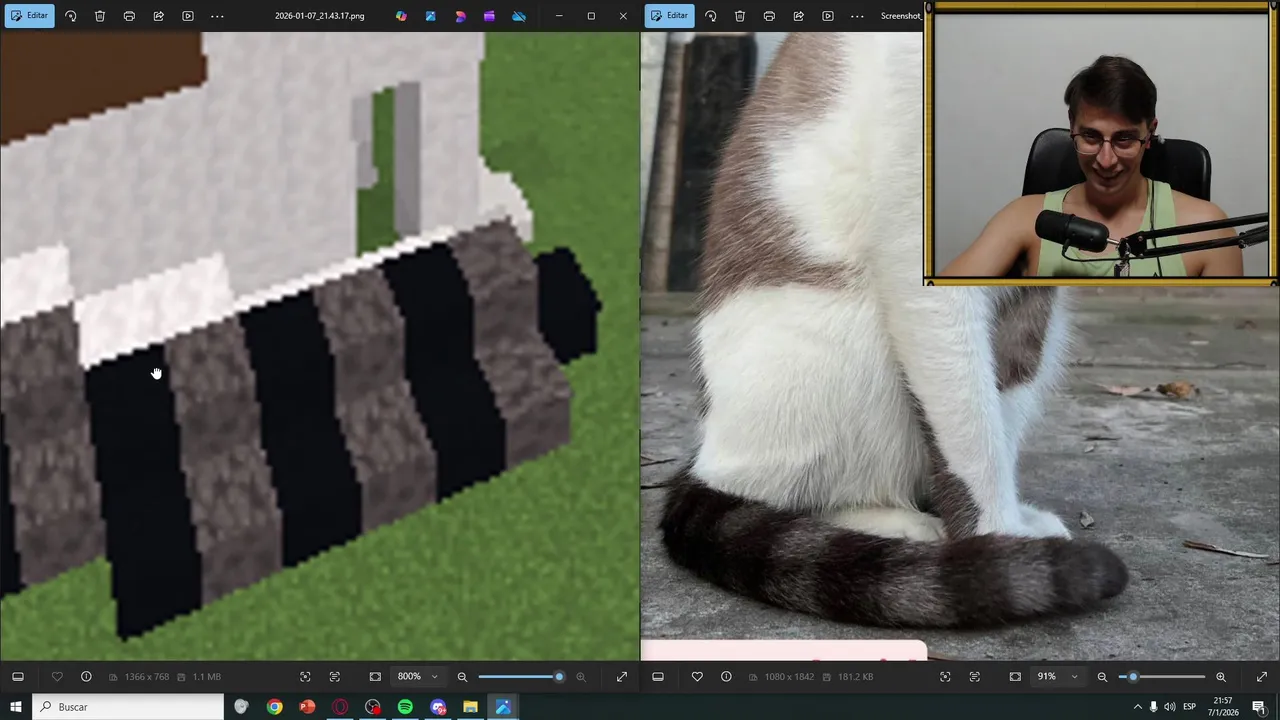Click the Minecraft screenshot image in left window
Screen dimensions: 1280x720
tap(320, 346)
